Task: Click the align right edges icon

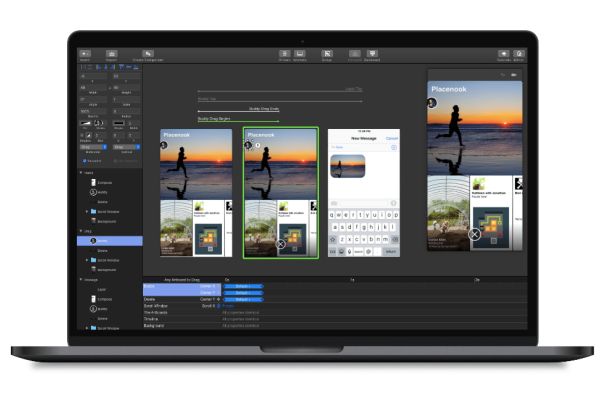Action: [113, 67]
